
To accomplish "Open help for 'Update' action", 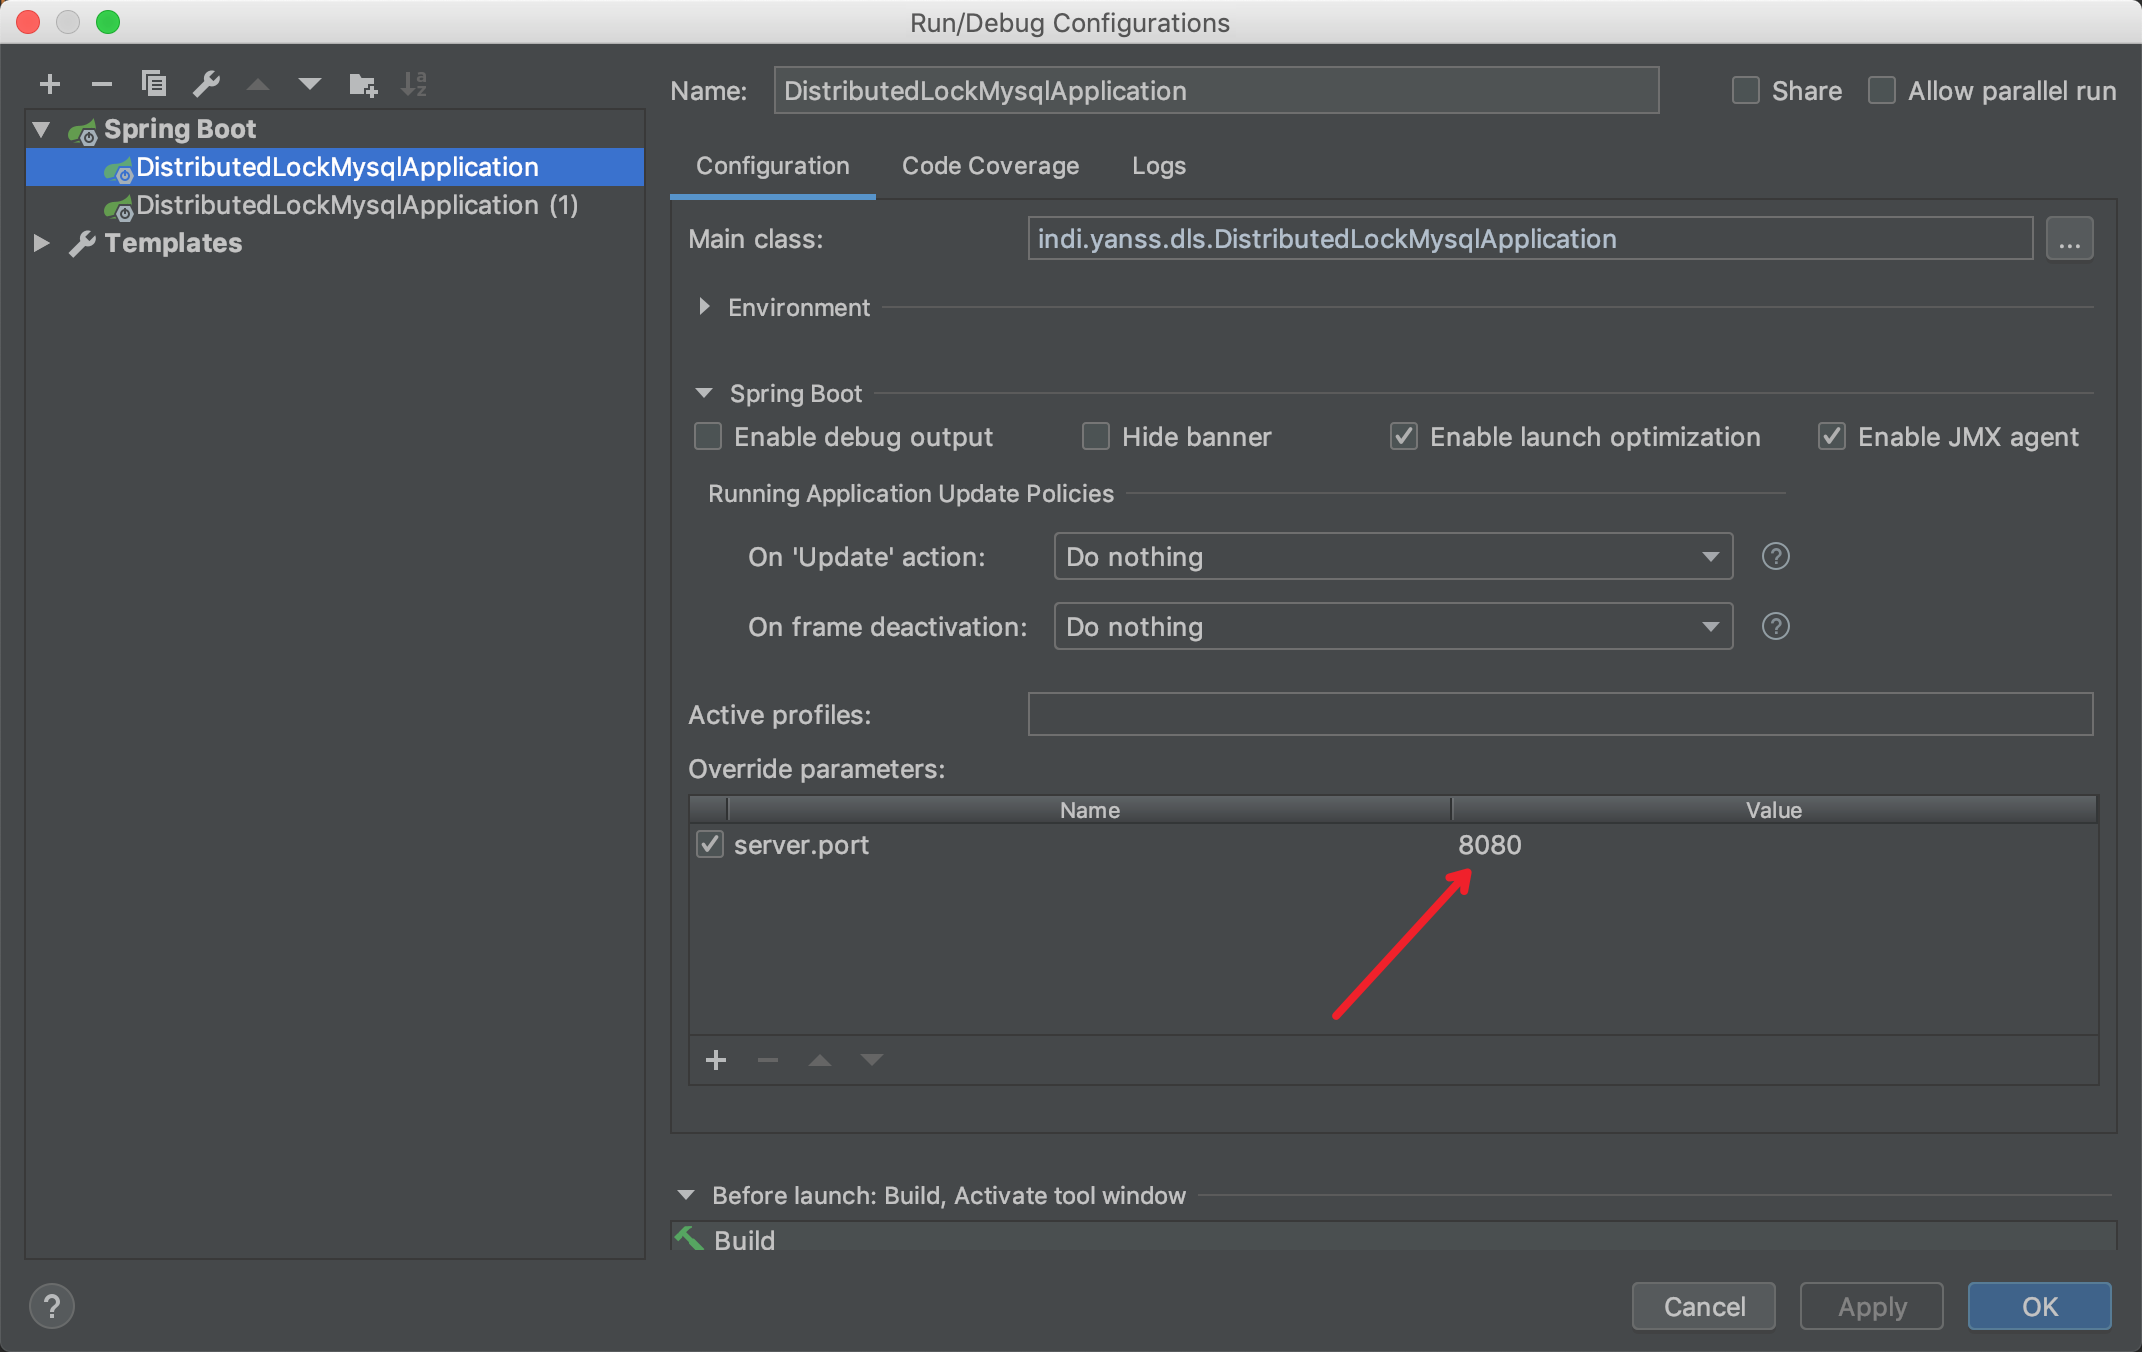I will coord(1775,556).
